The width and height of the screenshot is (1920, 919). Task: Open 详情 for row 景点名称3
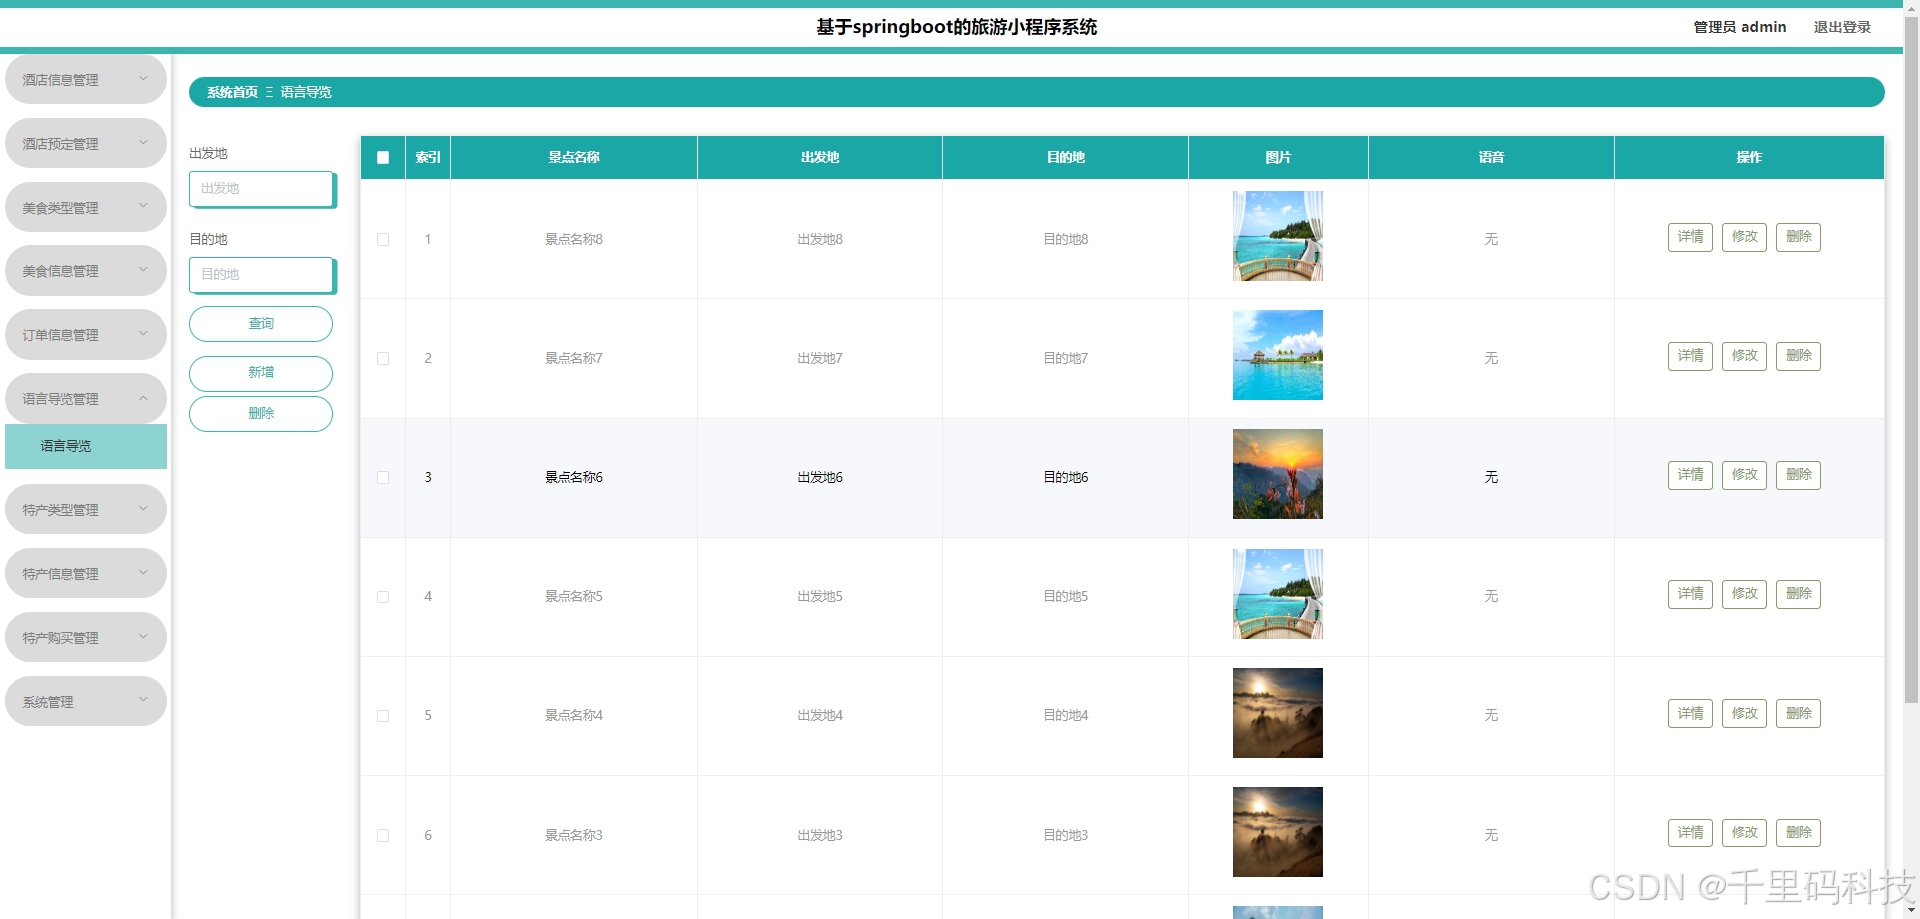1690,833
